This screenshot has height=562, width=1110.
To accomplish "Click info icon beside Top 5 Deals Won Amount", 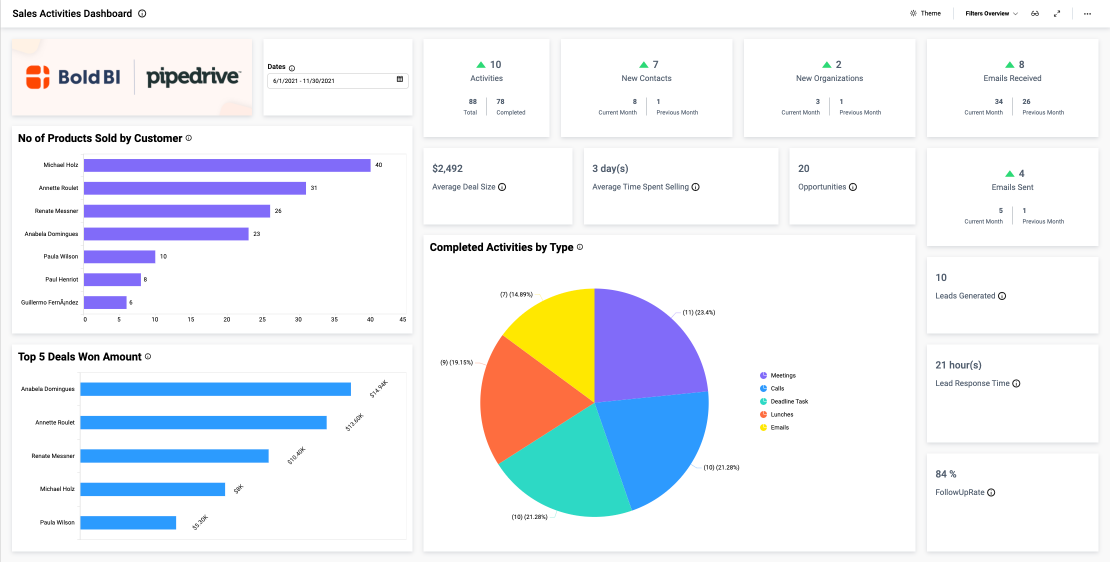I will click(148, 356).
